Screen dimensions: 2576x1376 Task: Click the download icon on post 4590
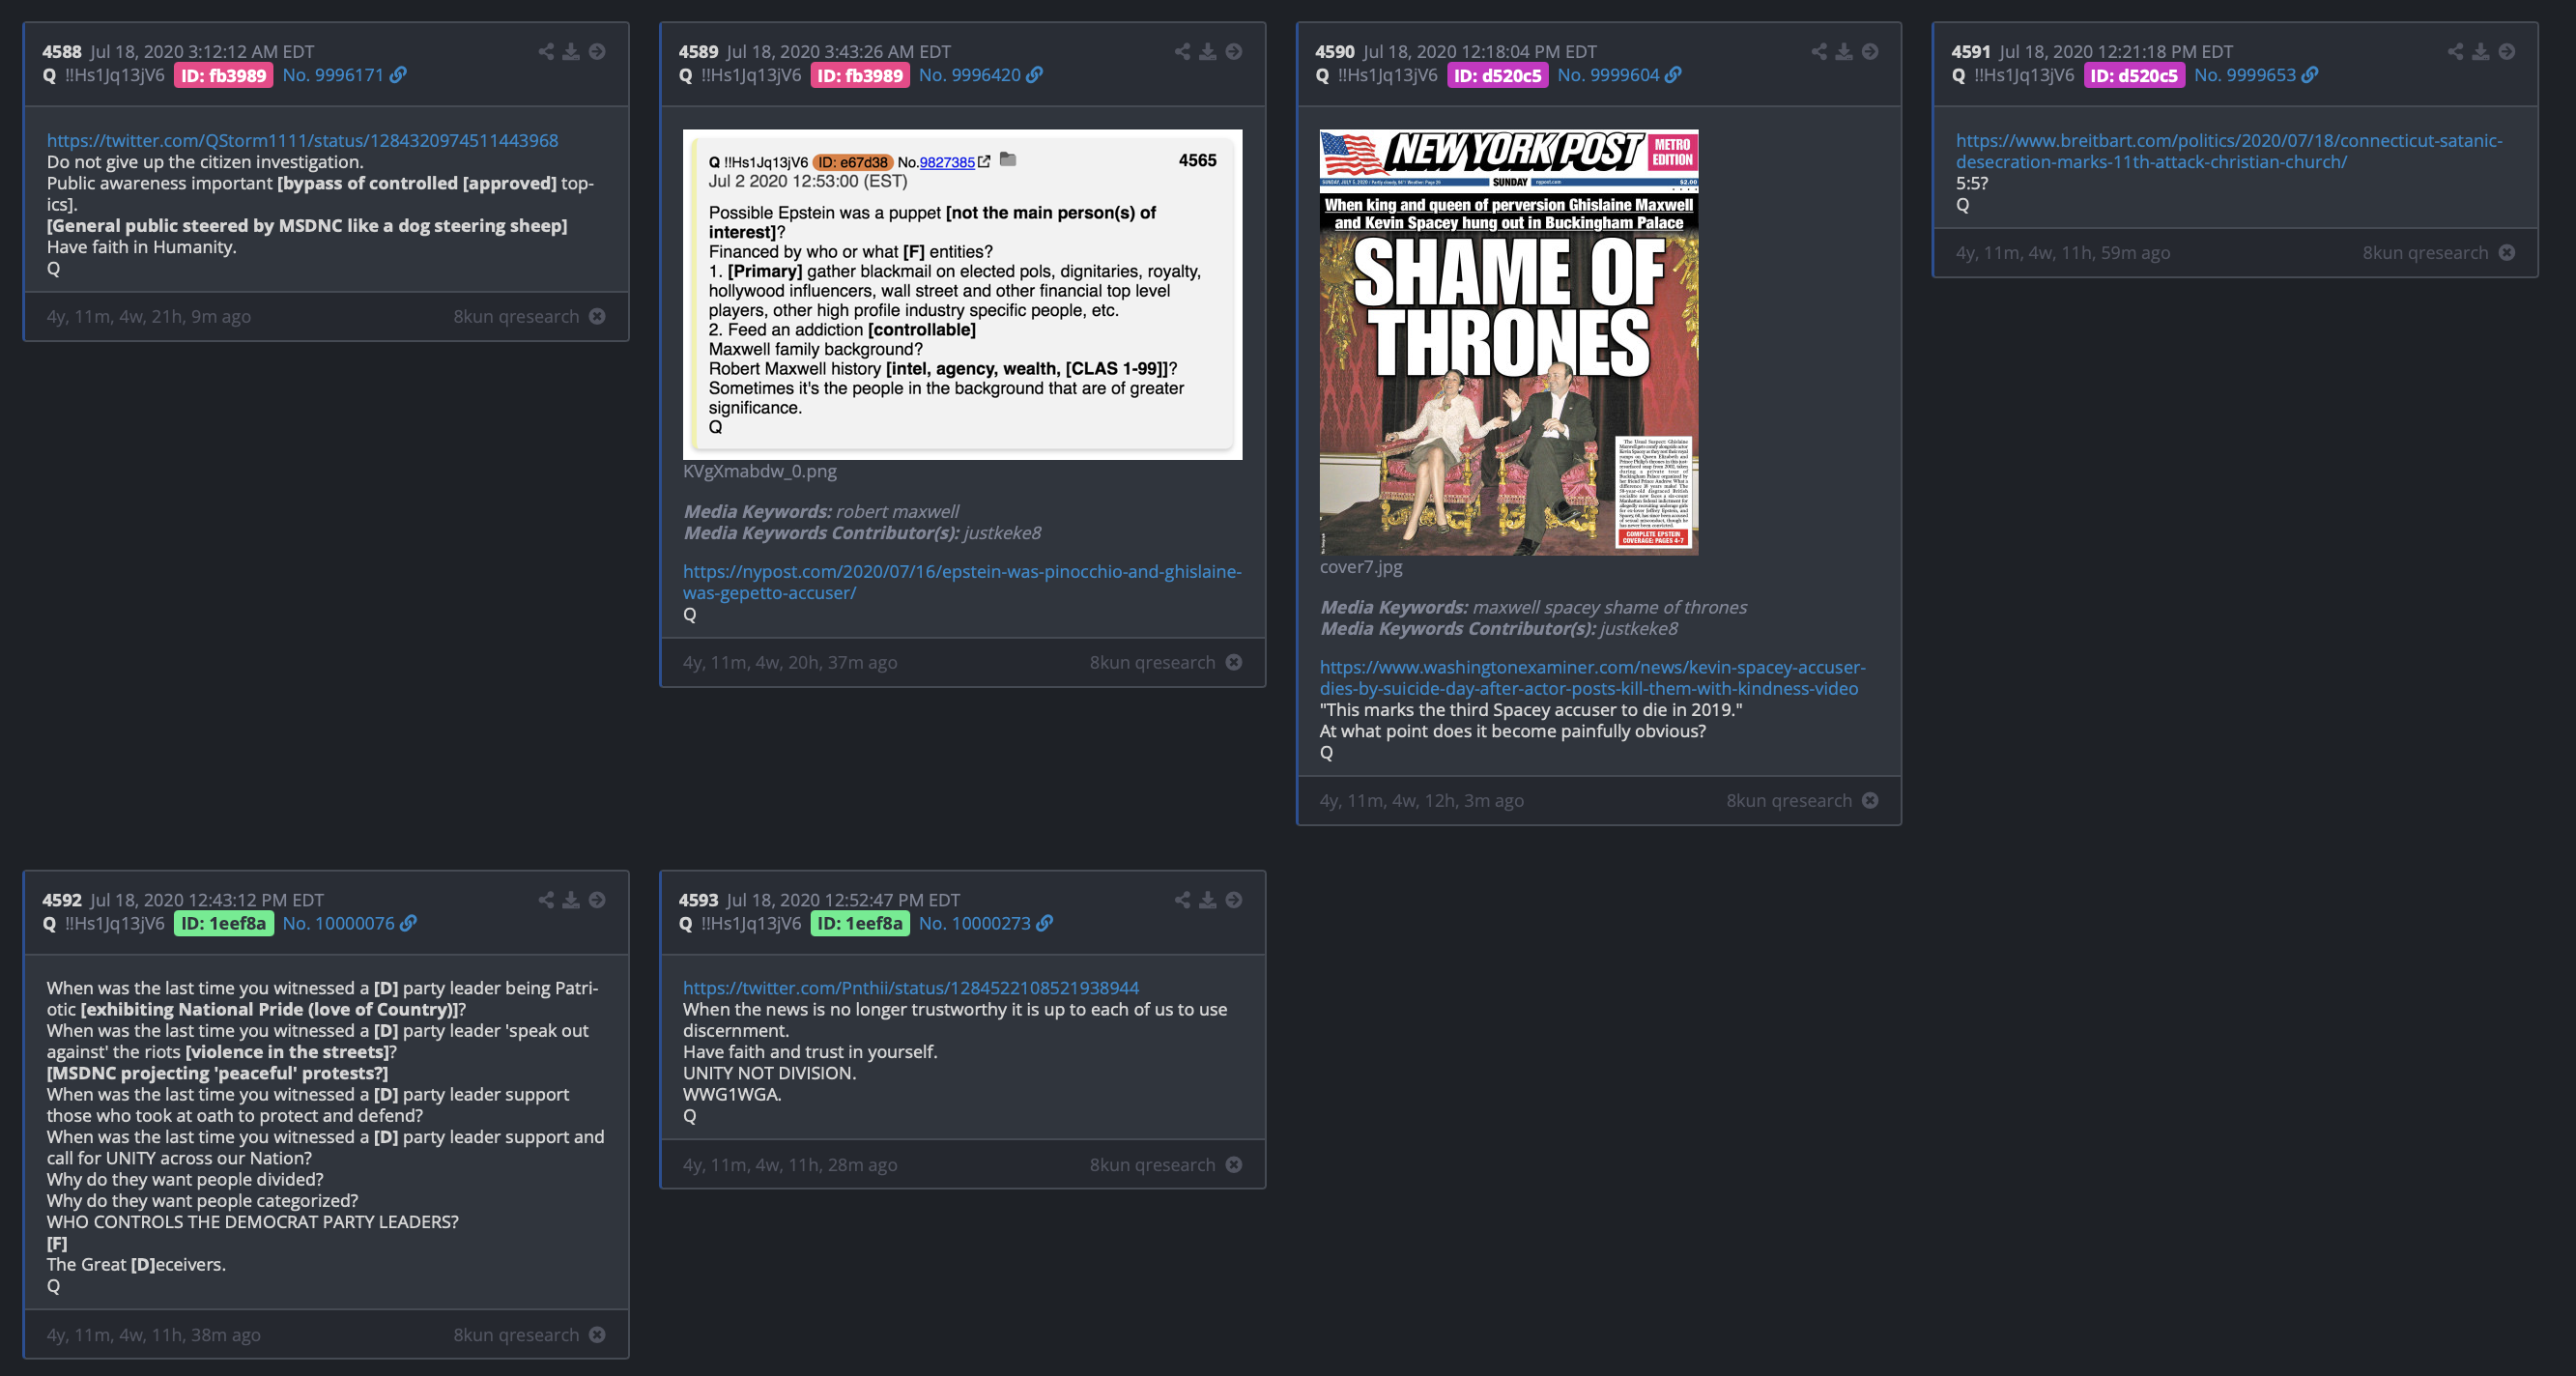(1844, 51)
